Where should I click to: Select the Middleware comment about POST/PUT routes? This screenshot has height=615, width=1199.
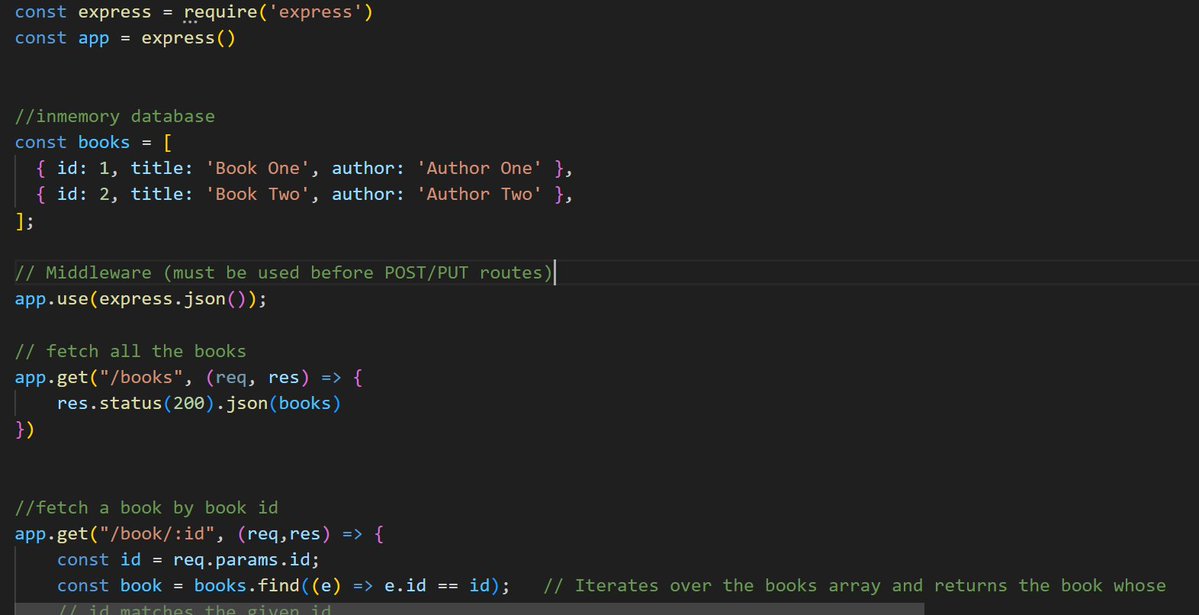[x=280, y=272]
